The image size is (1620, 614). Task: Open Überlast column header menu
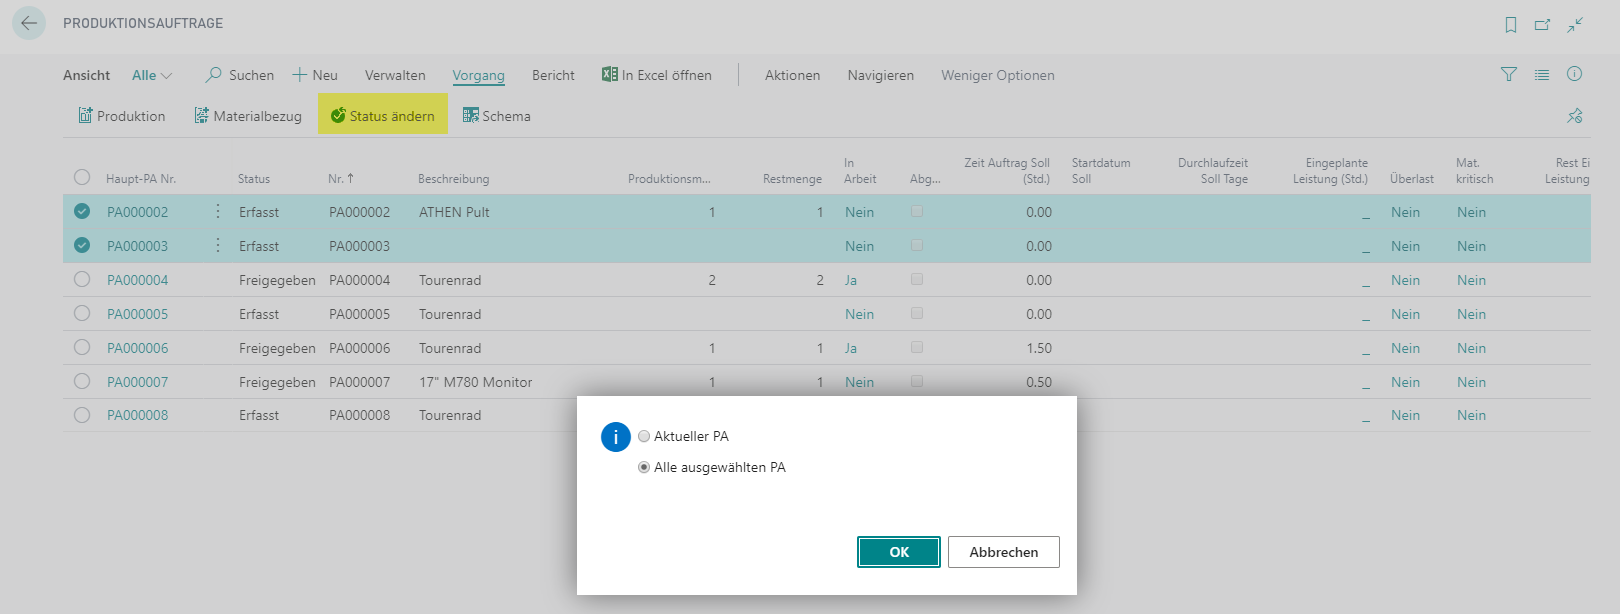[1412, 179]
